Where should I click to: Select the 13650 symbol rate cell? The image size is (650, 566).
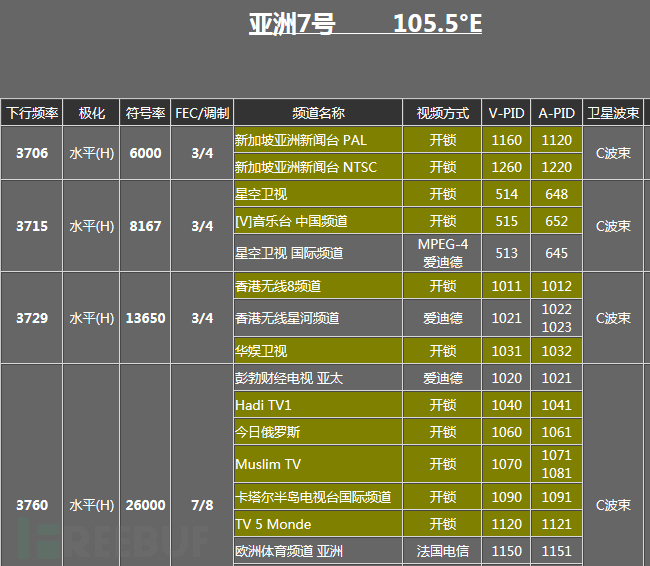point(145,318)
